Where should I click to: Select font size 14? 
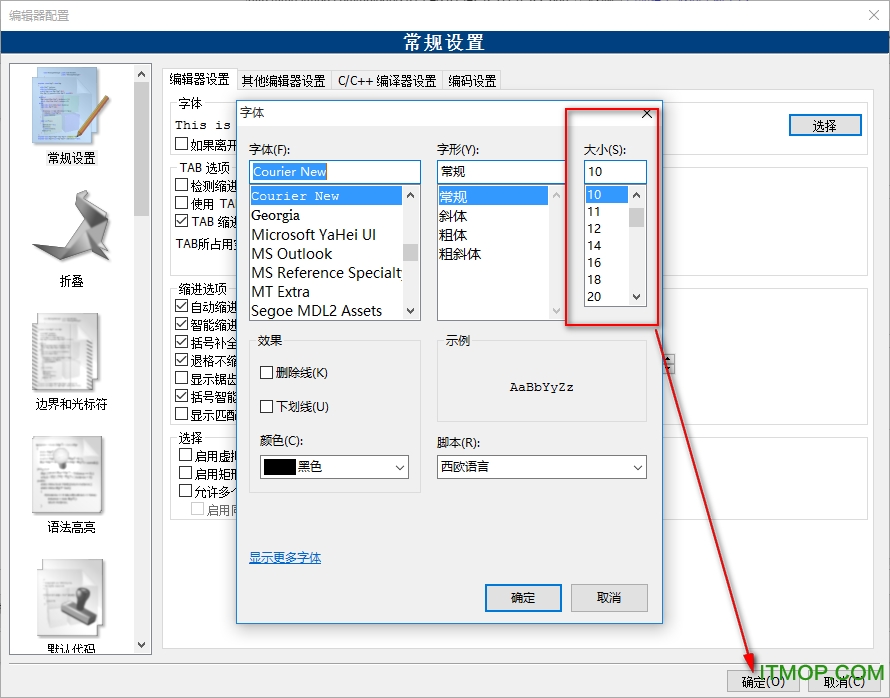(607, 246)
